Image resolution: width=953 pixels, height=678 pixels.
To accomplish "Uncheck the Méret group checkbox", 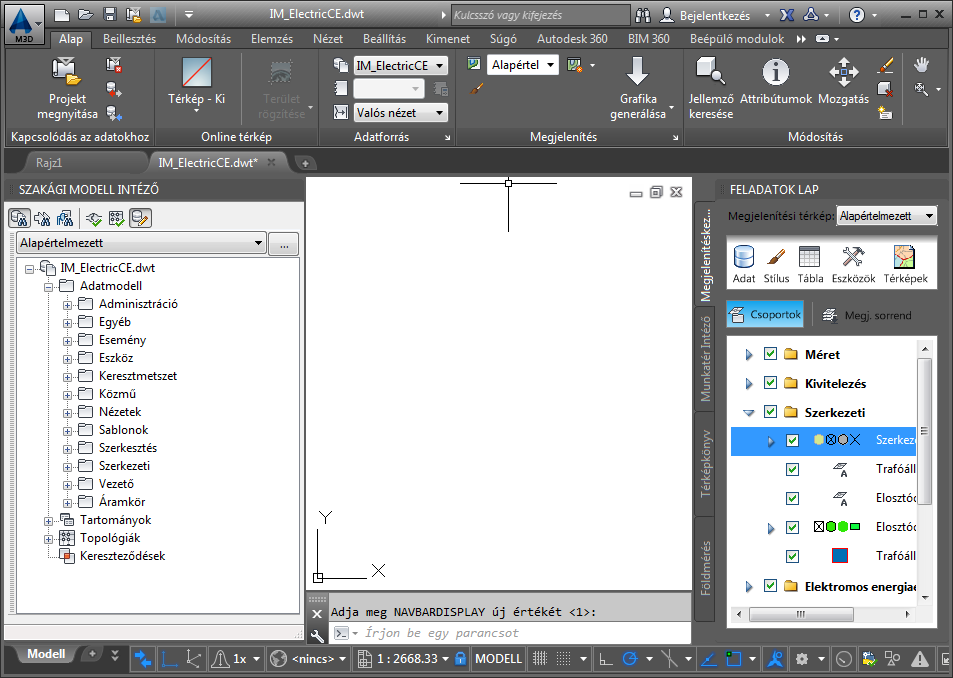I will click(x=770, y=354).
